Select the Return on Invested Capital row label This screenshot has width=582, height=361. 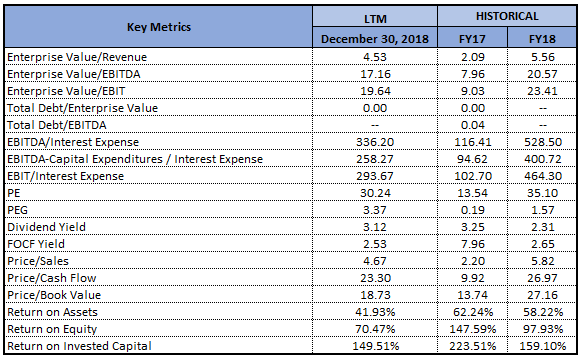(x=79, y=346)
